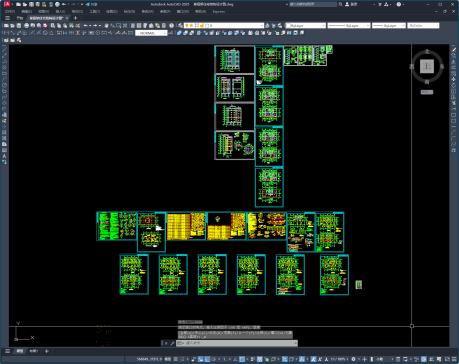Open the File menu
Image resolution: width=459 pixels, height=364 pixels.
click(10, 11)
